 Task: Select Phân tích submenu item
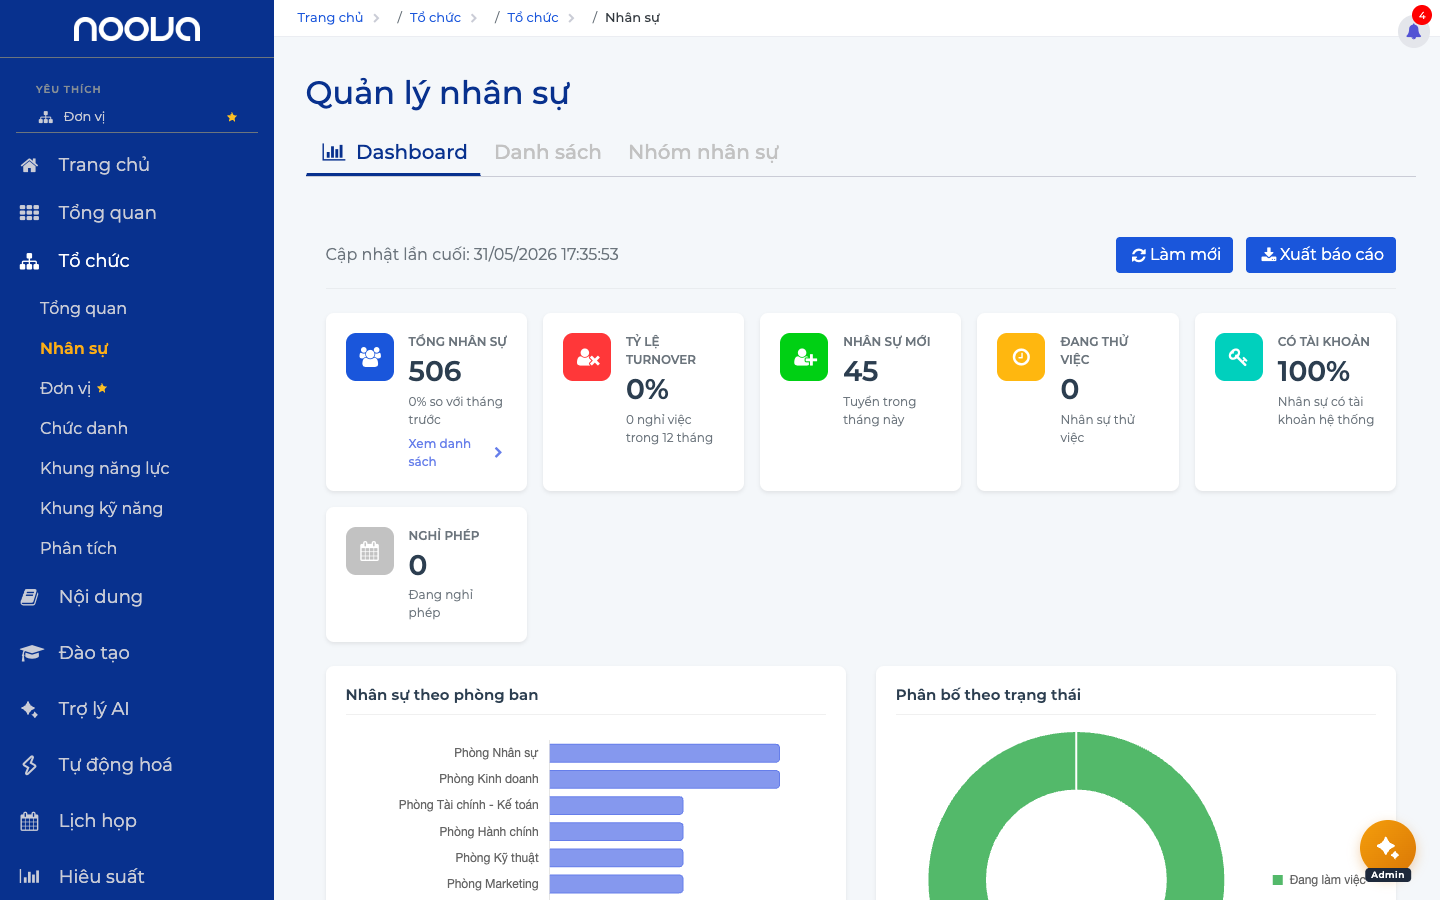[x=78, y=548]
